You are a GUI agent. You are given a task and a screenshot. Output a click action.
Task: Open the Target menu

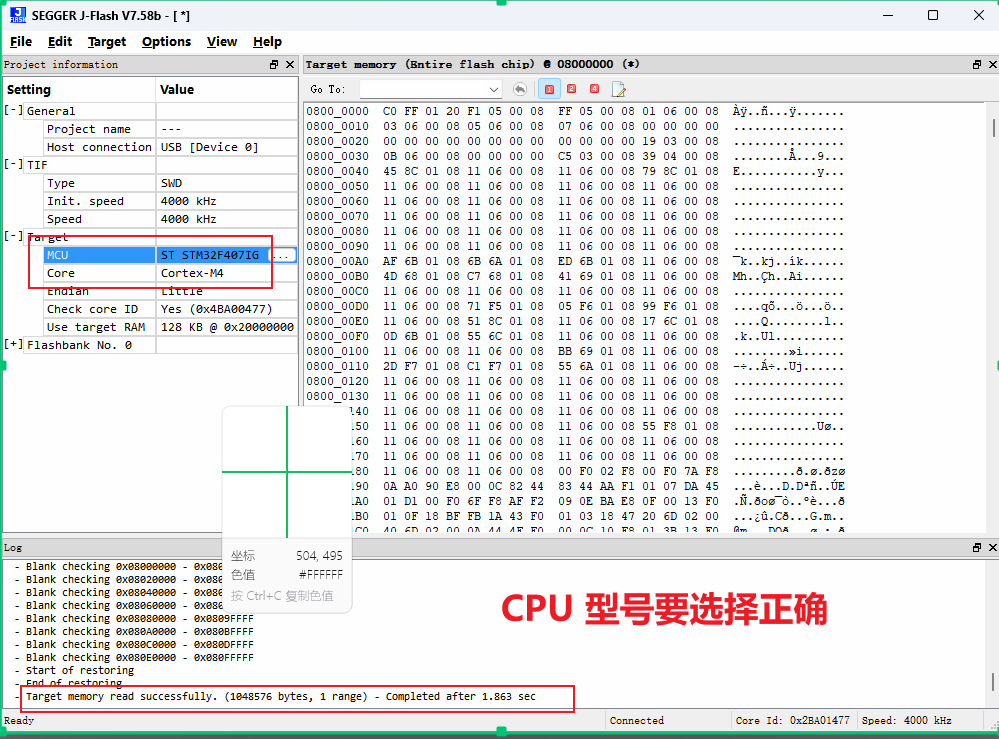coord(107,41)
